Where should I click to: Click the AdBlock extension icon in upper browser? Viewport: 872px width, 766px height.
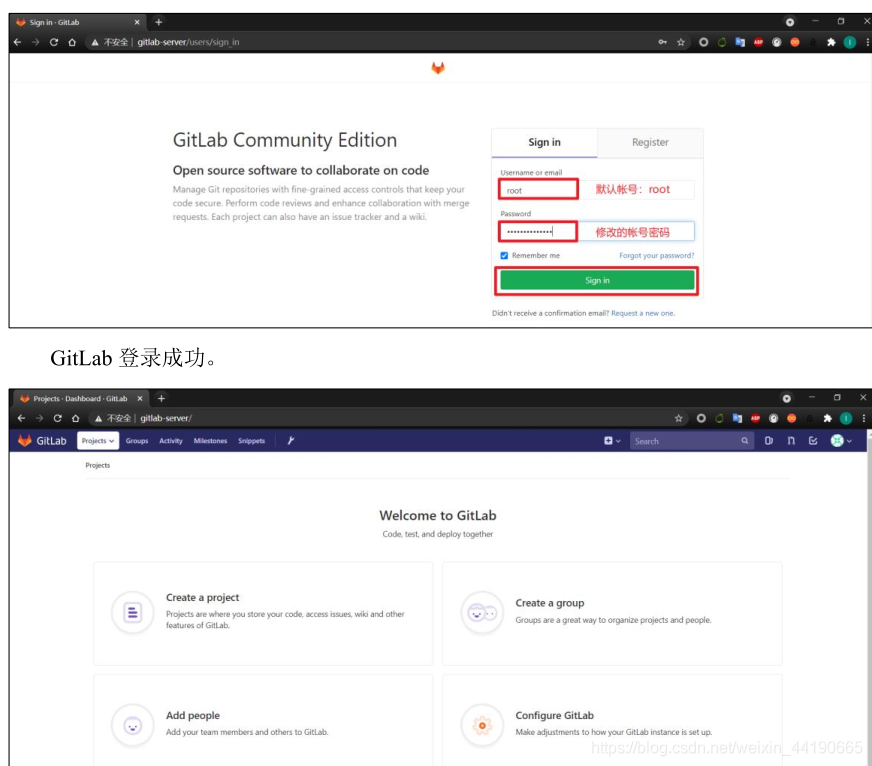coord(758,42)
